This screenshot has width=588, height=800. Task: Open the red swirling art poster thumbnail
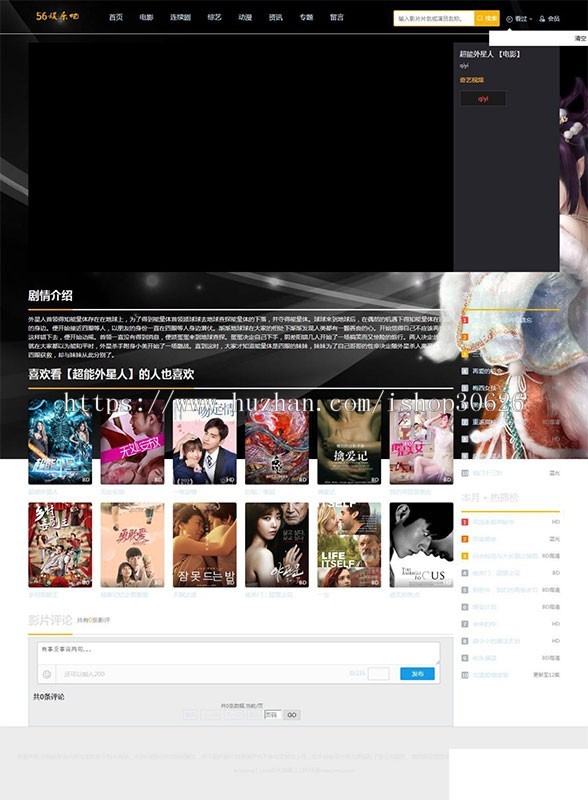tap(277, 442)
